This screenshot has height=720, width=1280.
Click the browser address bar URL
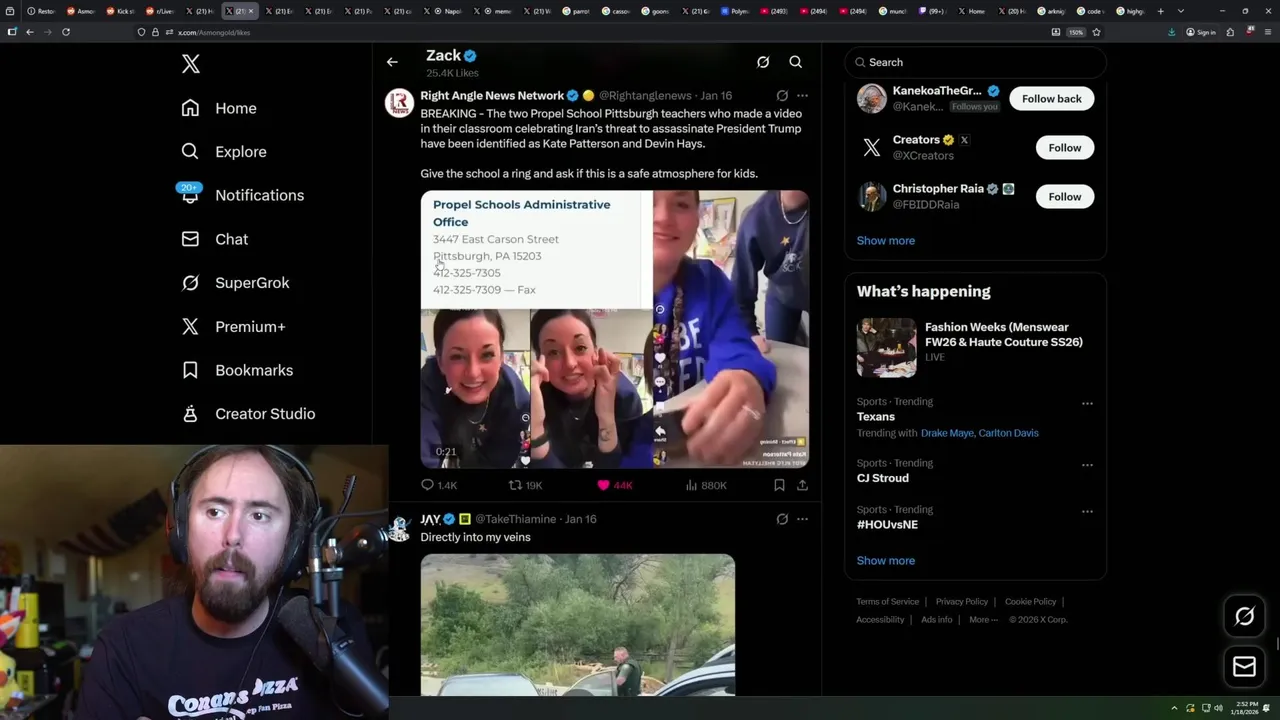tap(214, 32)
